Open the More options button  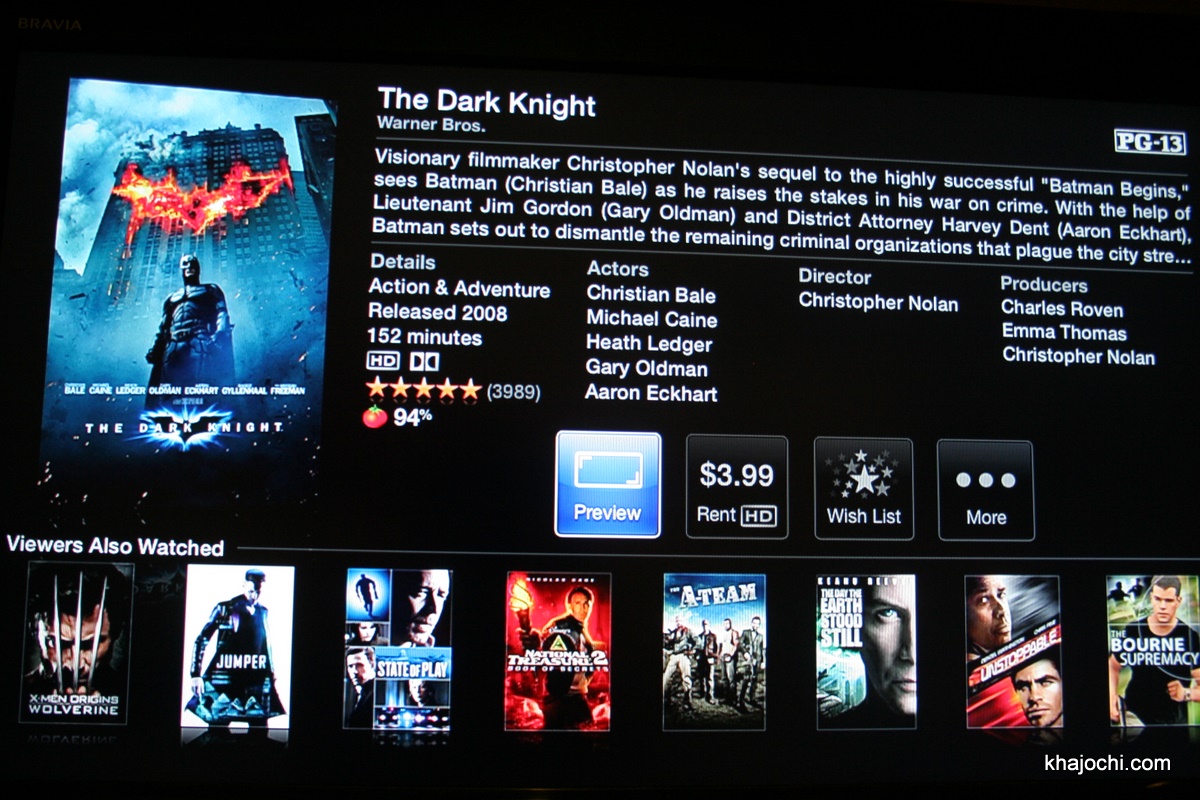985,490
